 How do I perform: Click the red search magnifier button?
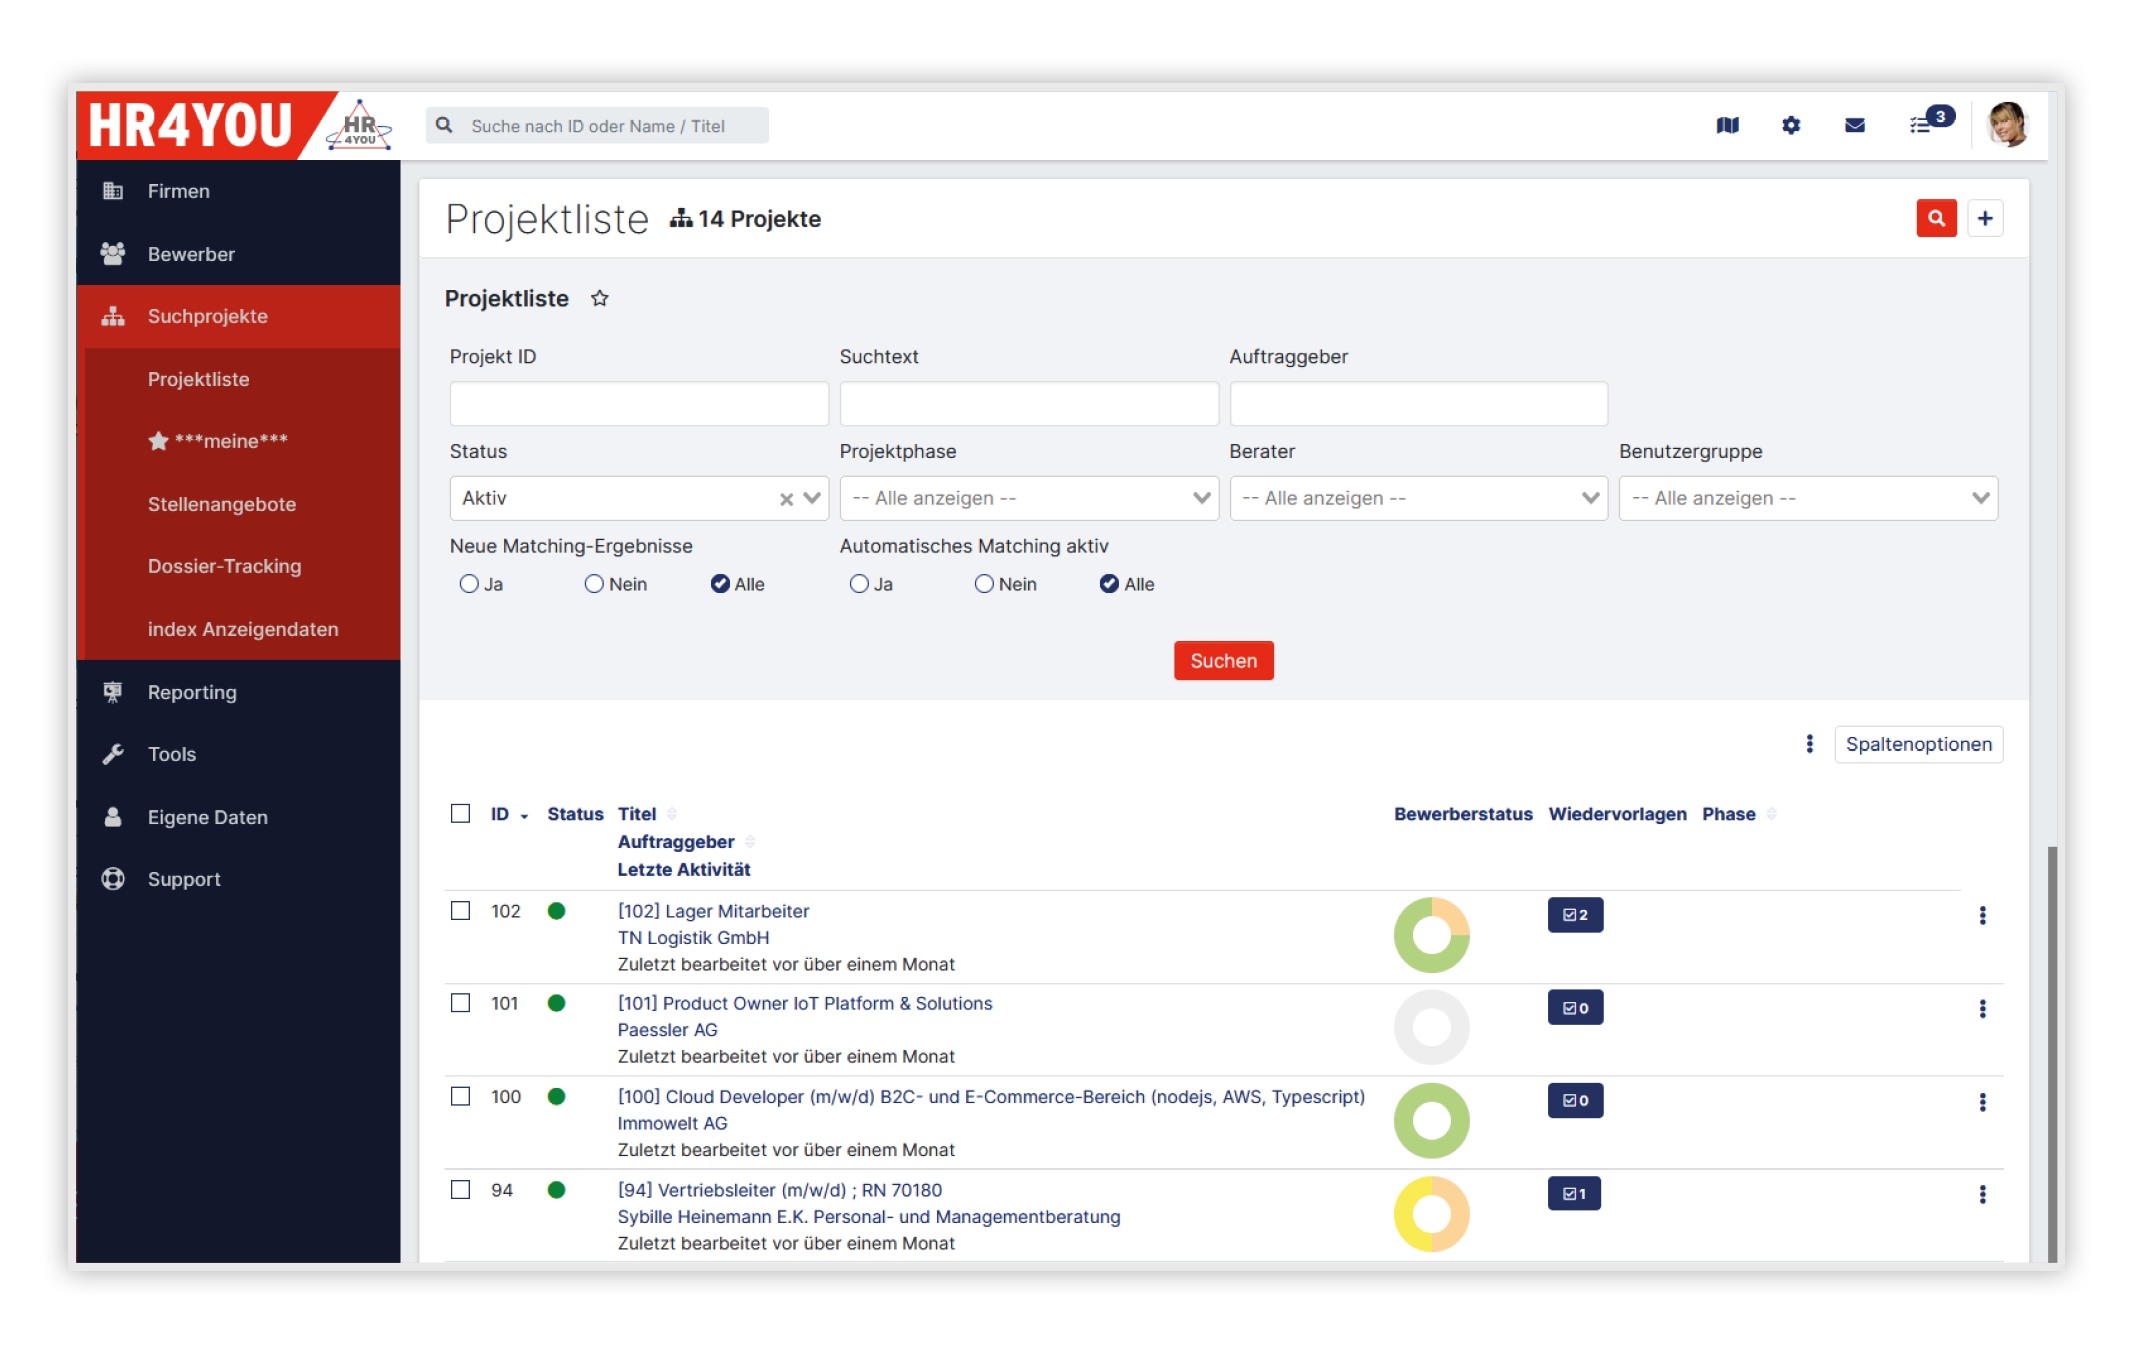coord(1936,218)
